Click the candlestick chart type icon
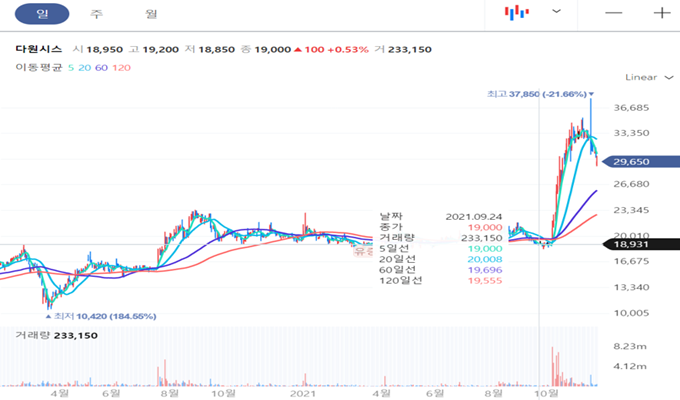 (517, 13)
